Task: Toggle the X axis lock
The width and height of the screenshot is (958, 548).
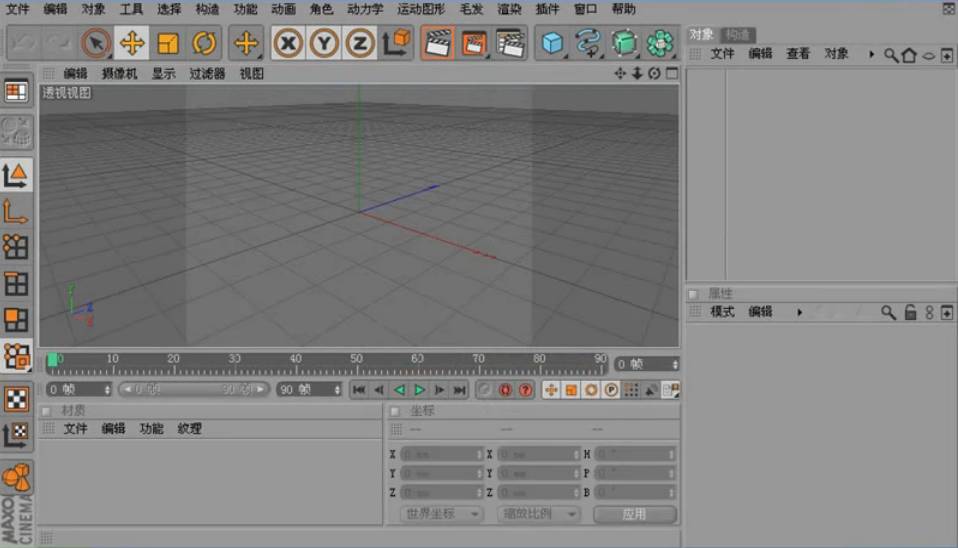Action: (288, 43)
